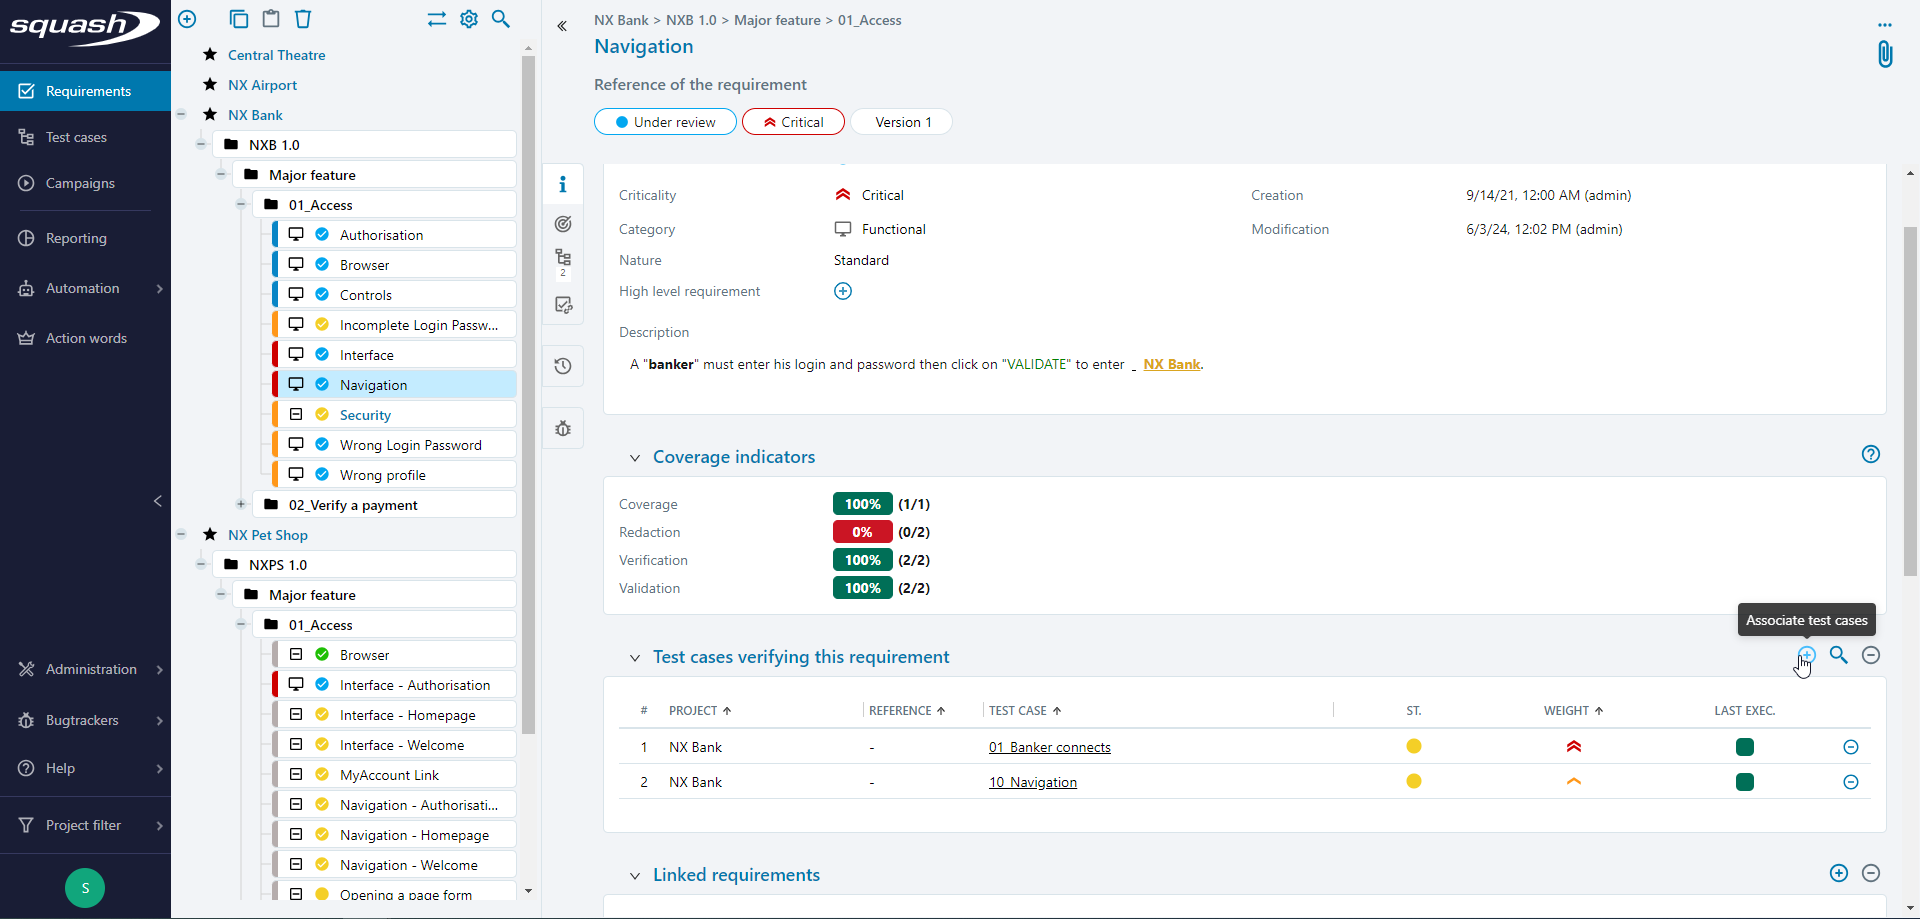This screenshot has height=919, width=1920.
Task: Collapse the Linked requirements section
Action: point(634,876)
